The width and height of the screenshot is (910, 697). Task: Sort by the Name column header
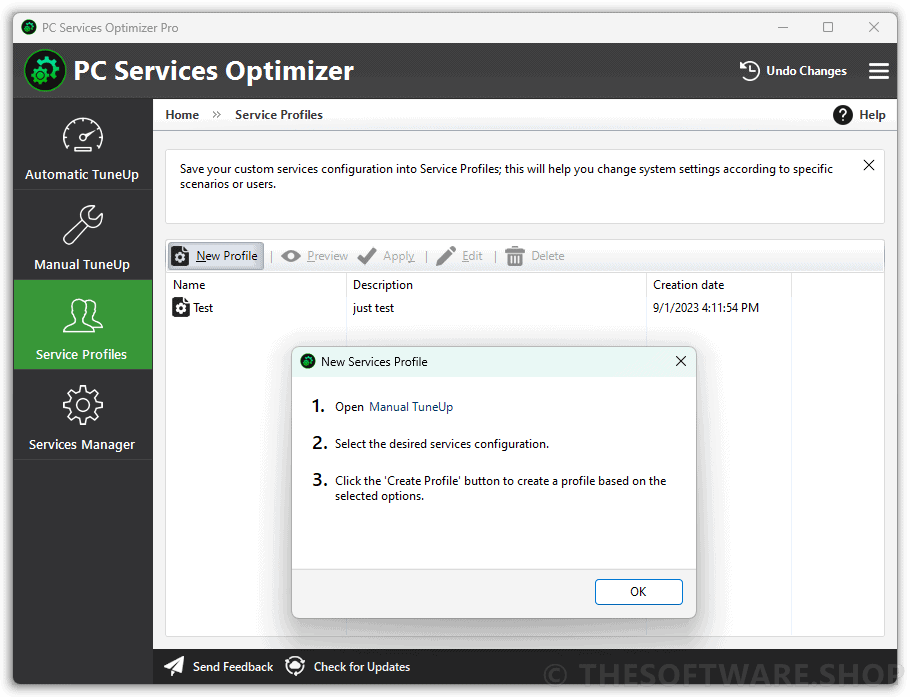[256, 285]
